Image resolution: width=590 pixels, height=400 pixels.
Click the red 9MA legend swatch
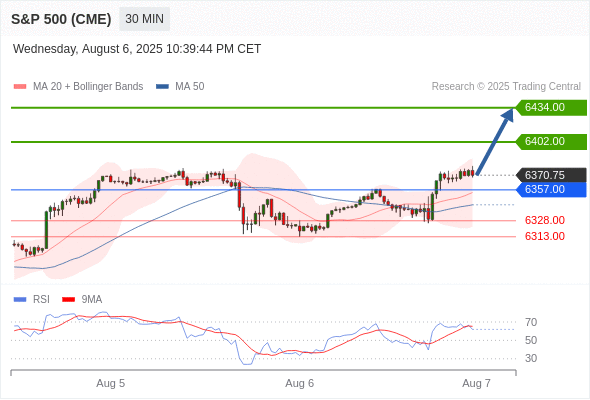[x=68, y=300]
